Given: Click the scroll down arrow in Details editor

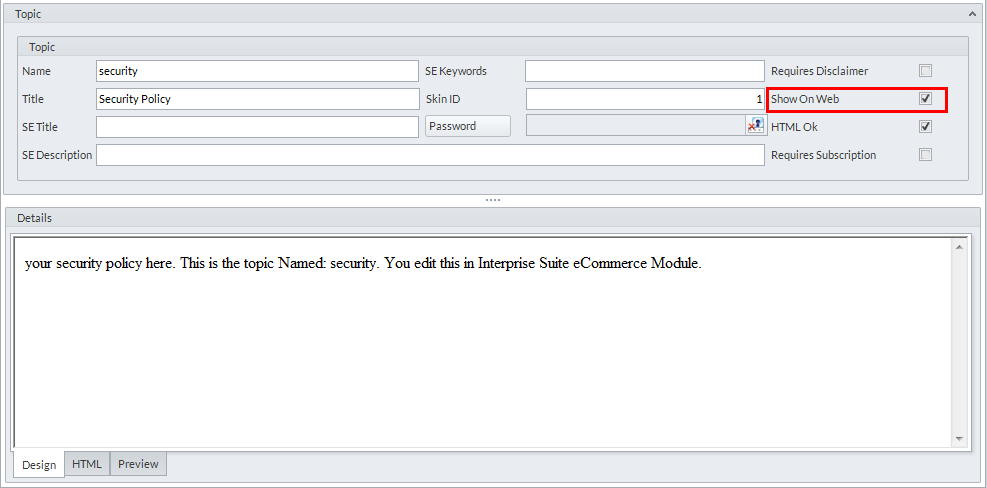Looking at the screenshot, I should (959, 439).
